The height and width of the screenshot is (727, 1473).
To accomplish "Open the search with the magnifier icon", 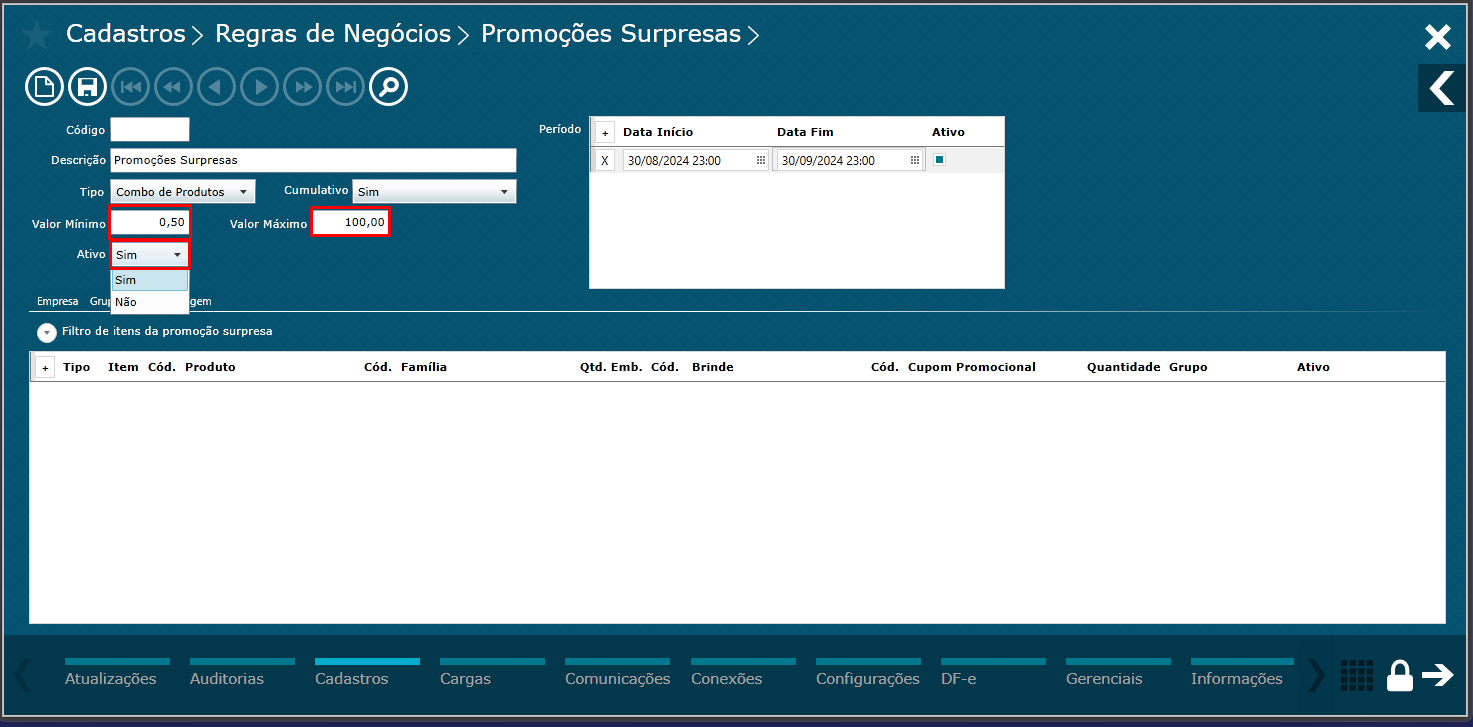I will point(388,86).
